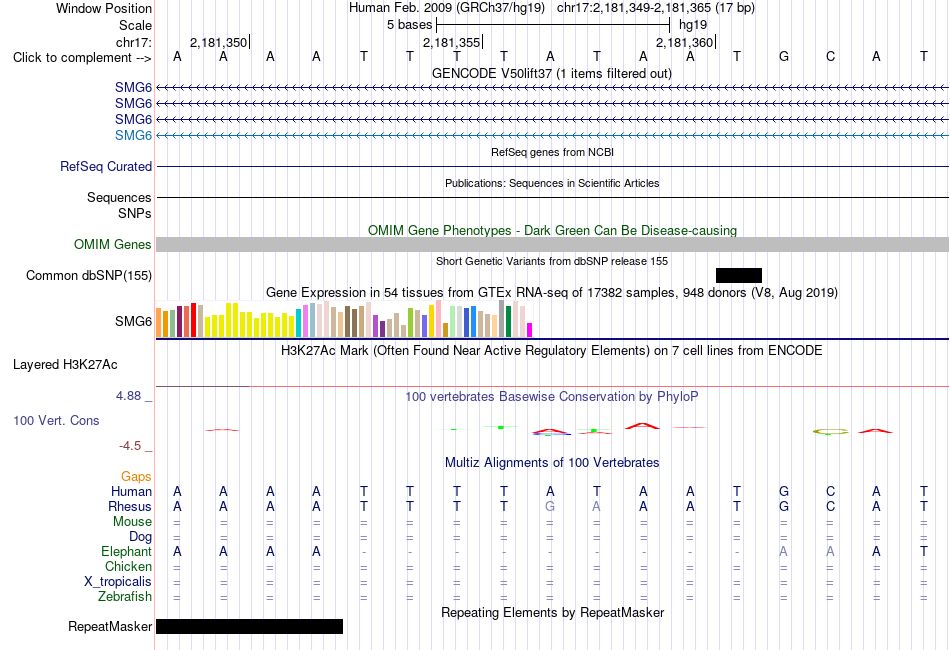This screenshot has width=950, height=650.
Task: Click the 'Click to complement -->' label
Action: (x=82, y=58)
